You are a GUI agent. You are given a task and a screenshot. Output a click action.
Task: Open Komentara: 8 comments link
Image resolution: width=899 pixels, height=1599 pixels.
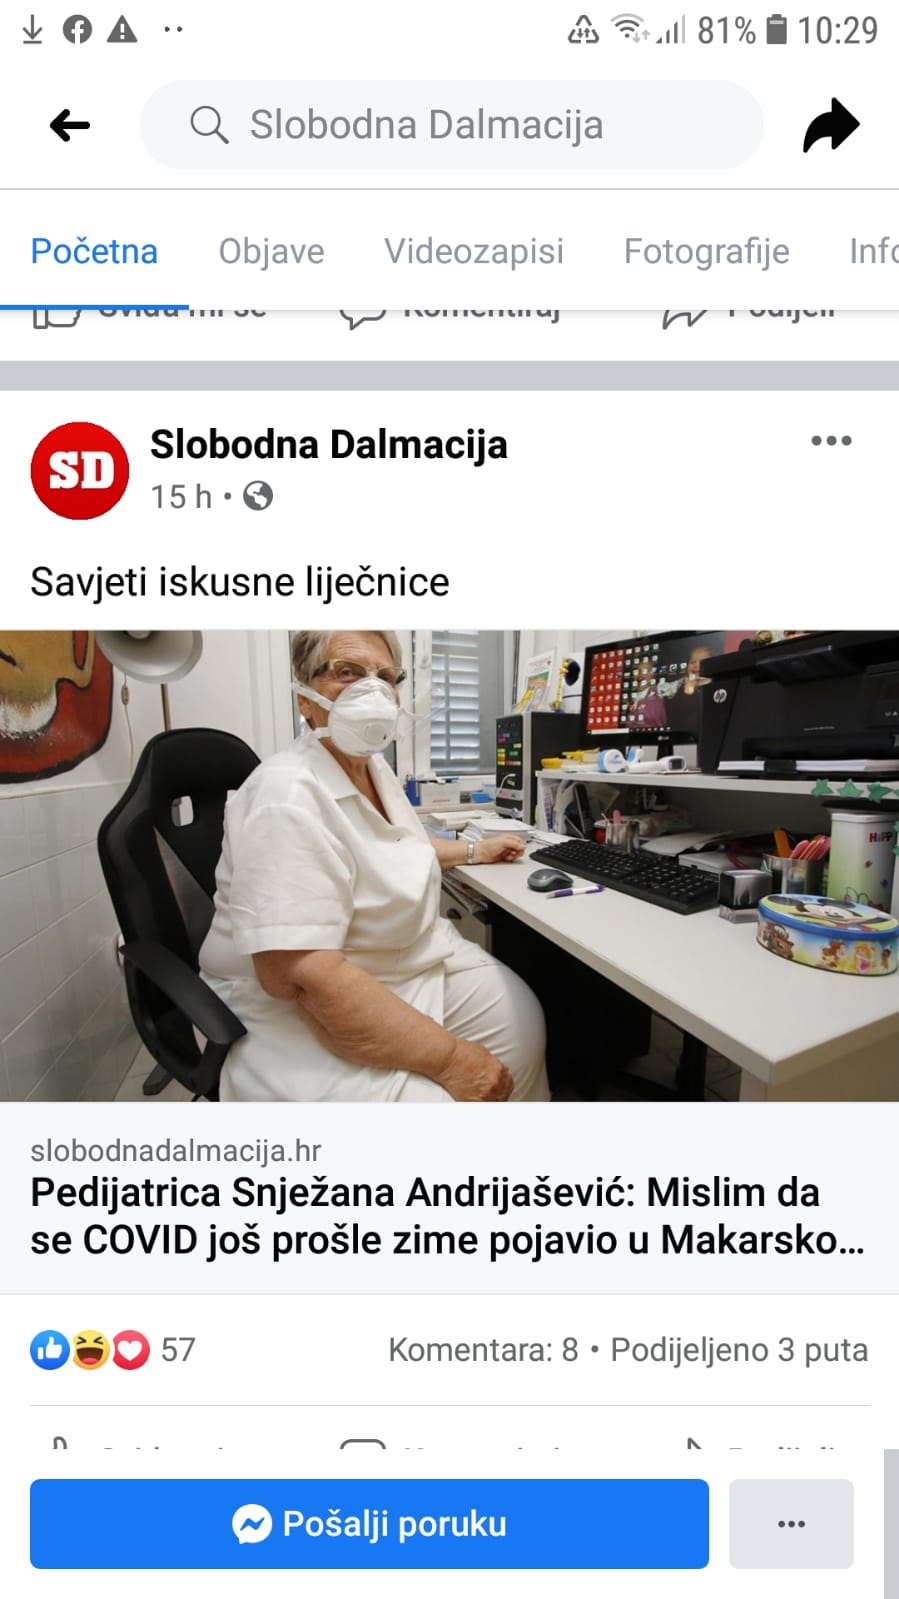click(483, 1350)
